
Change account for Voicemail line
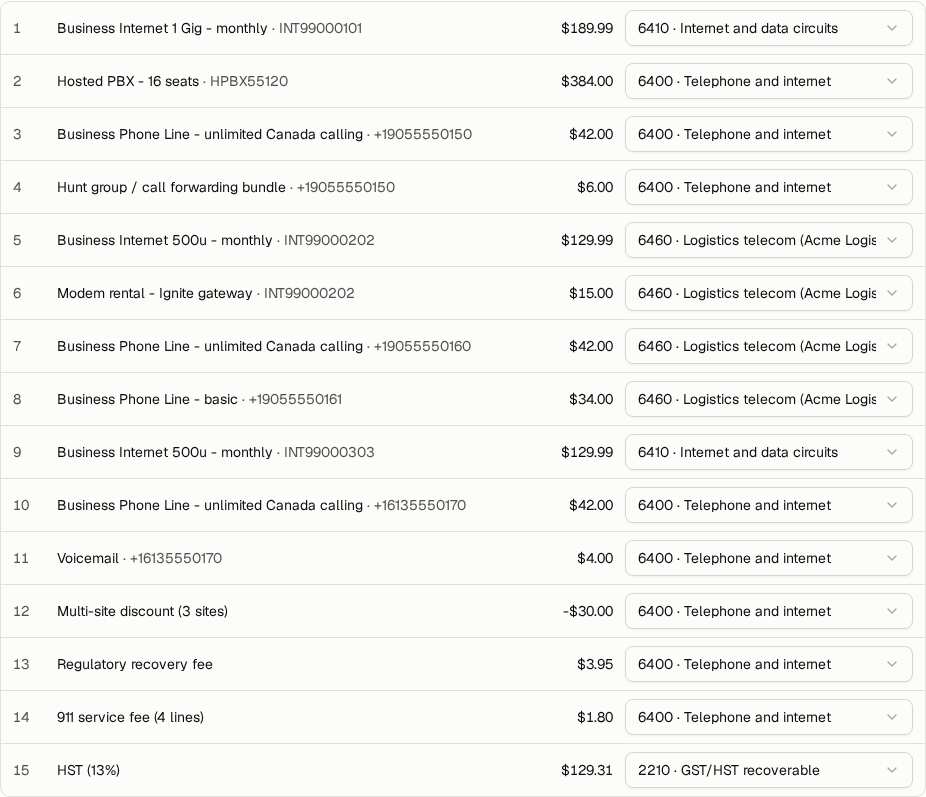tap(768, 558)
